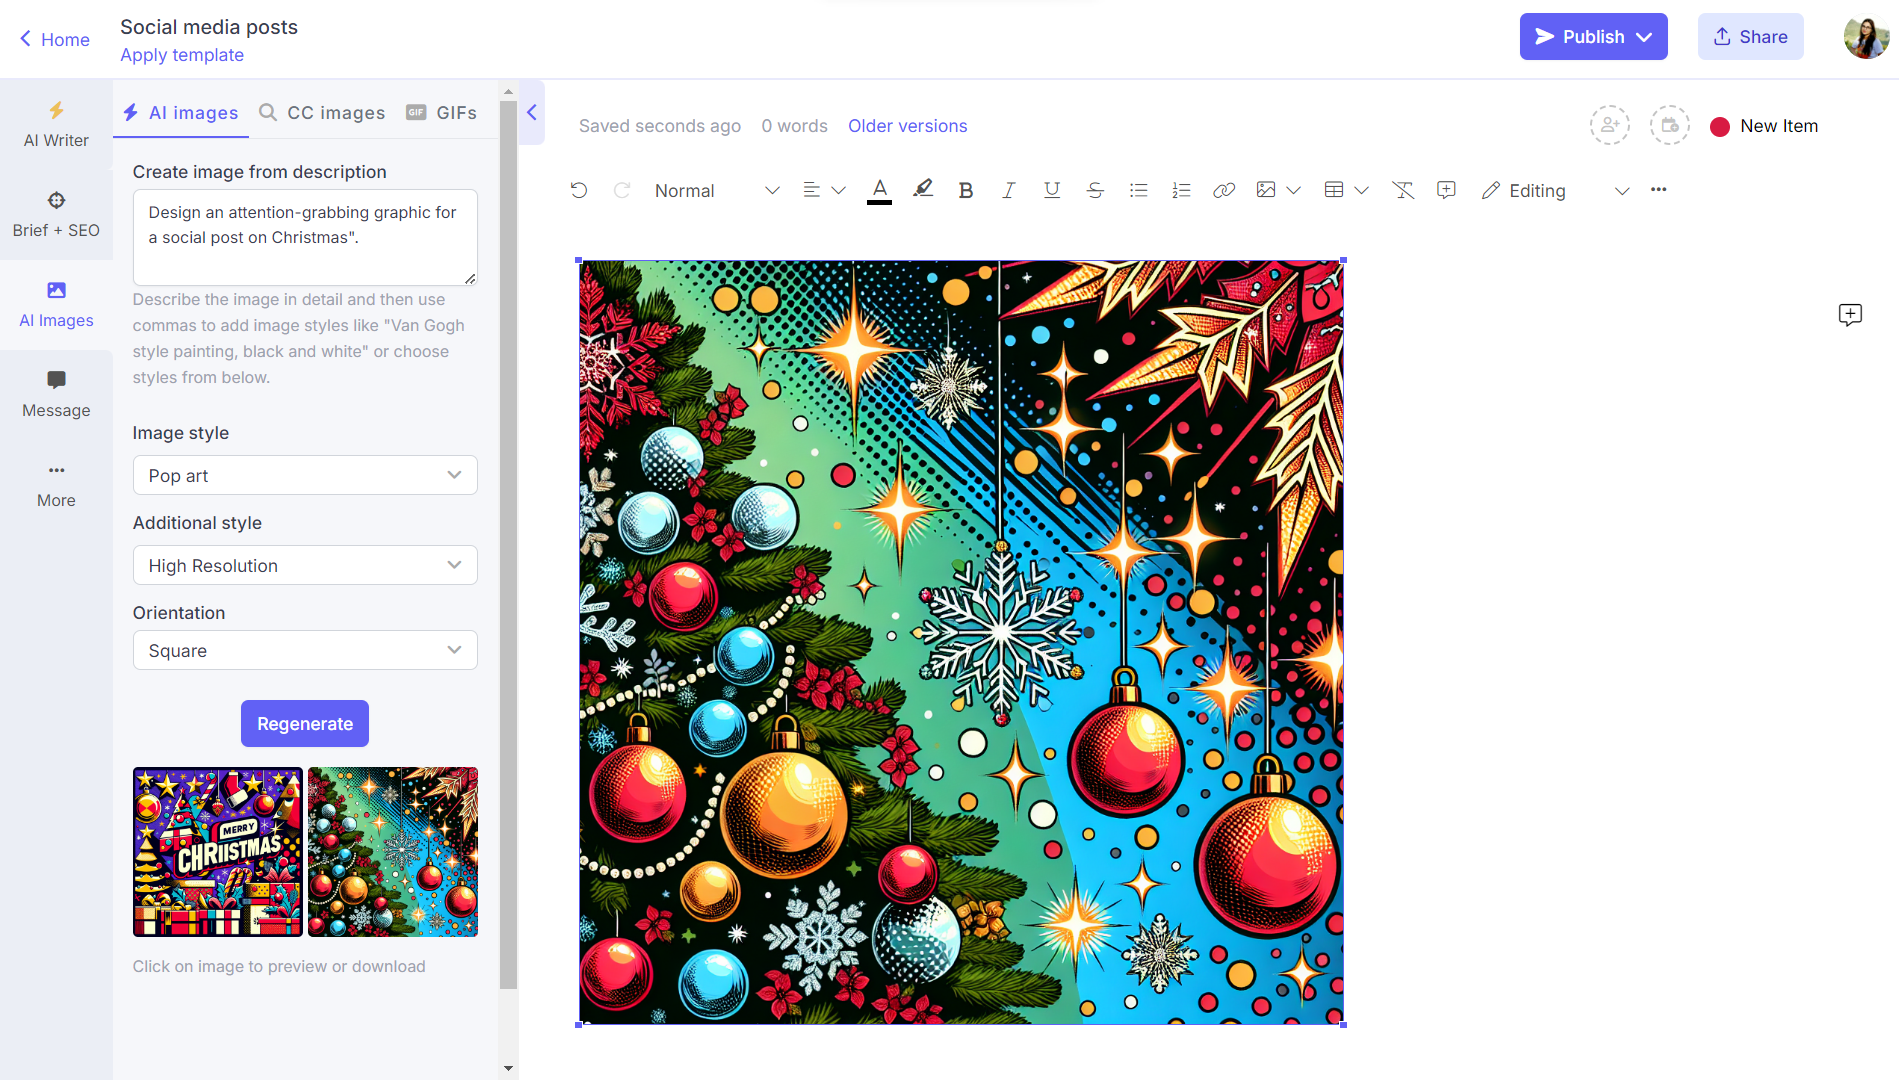Insert an image using the toolbar icon
Viewport: 1899px width, 1080px height.
1266,189
